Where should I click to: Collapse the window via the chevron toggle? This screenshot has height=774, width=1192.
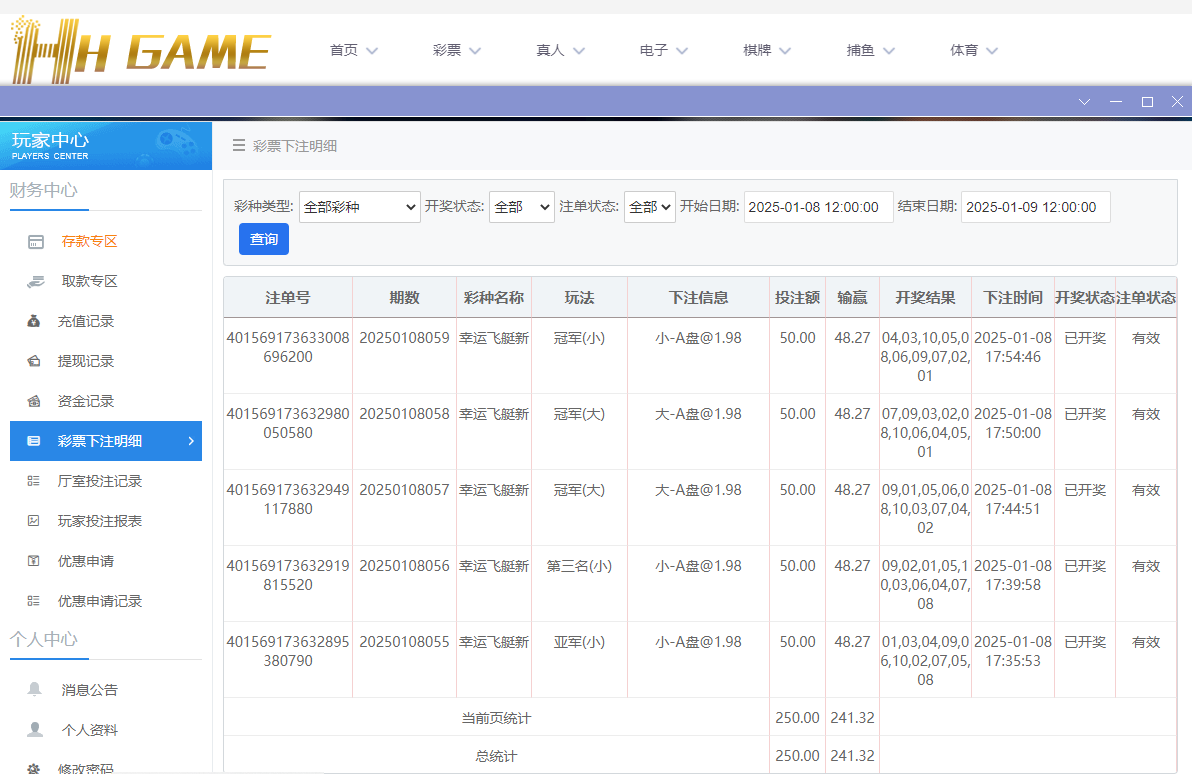[1084, 101]
